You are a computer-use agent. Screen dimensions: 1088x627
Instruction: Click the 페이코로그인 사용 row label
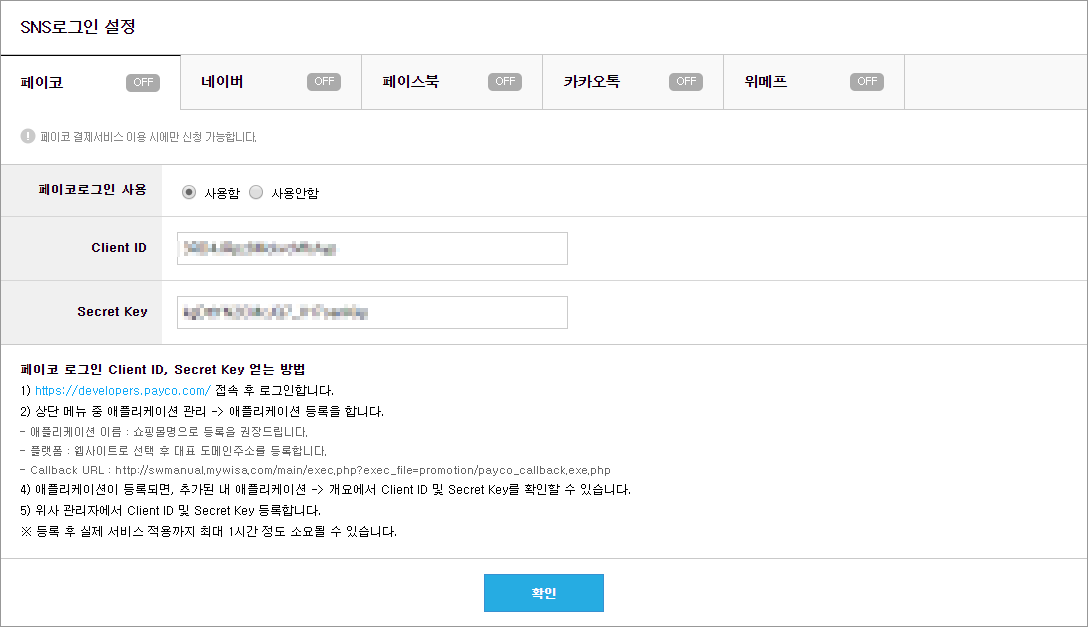coord(92,189)
